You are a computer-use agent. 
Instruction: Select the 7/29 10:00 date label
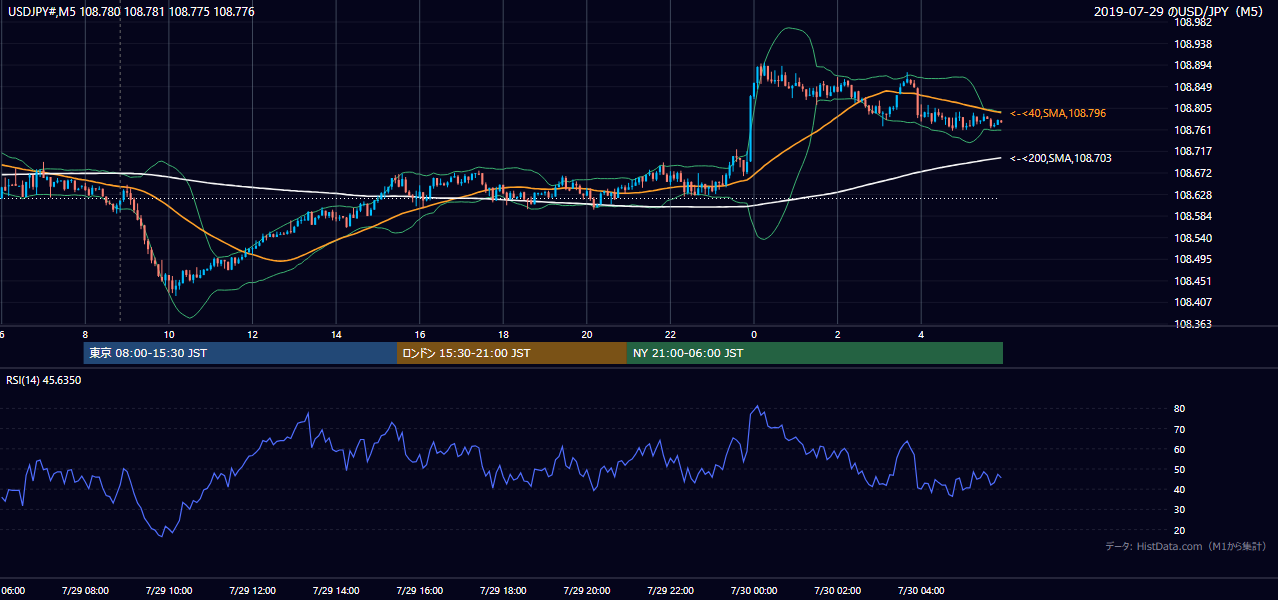pos(169,591)
